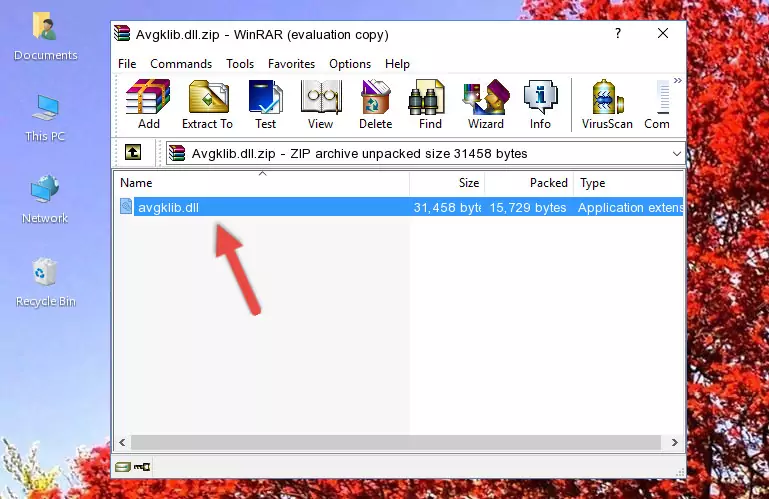Open the Tools menu
The width and height of the screenshot is (769, 499).
pyautogui.click(x=240, y=64)
